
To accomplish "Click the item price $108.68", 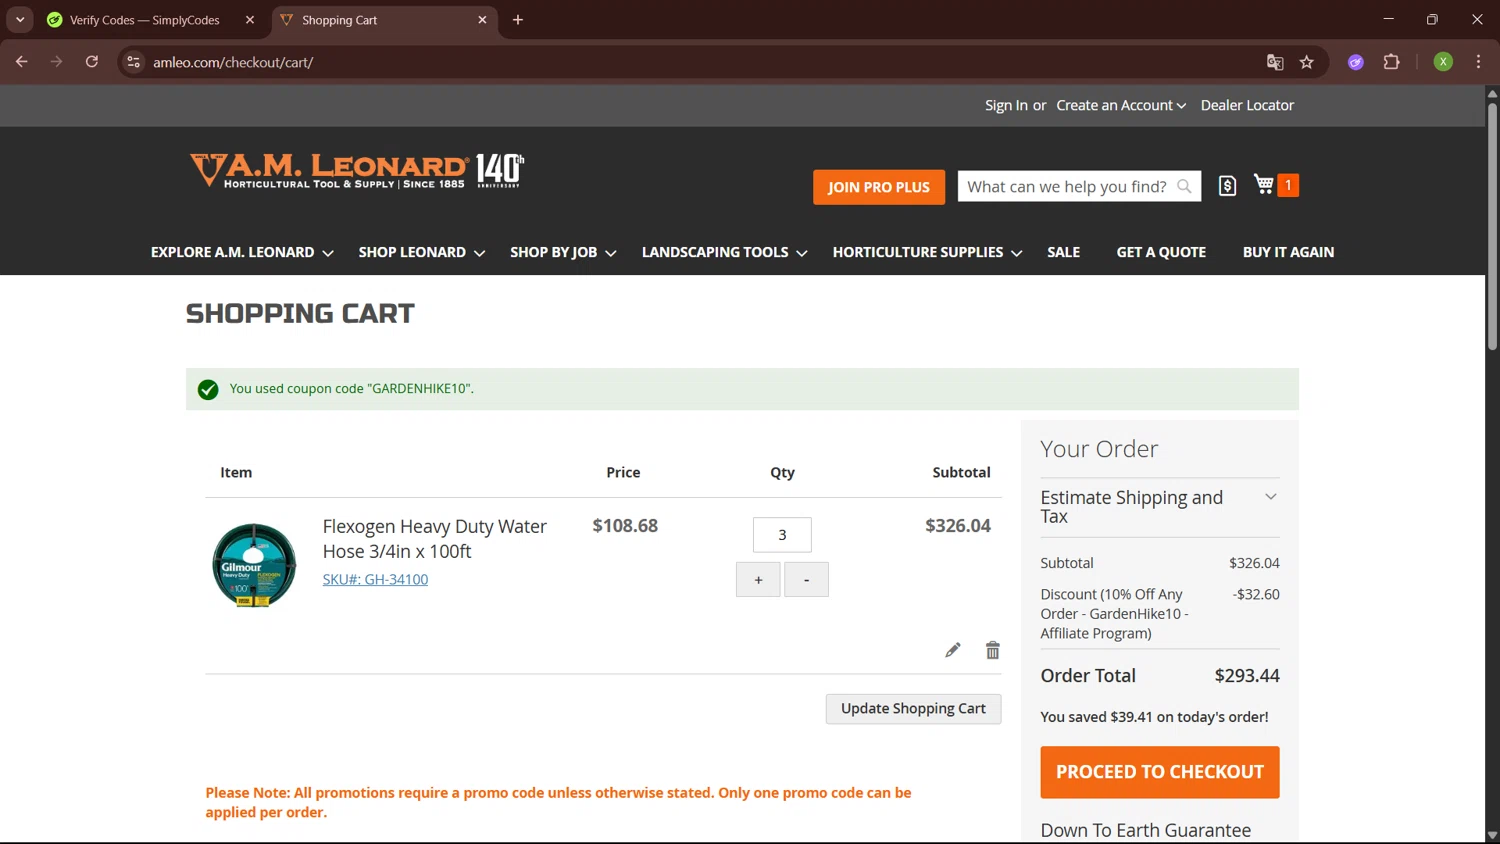I will pos(625,526).
